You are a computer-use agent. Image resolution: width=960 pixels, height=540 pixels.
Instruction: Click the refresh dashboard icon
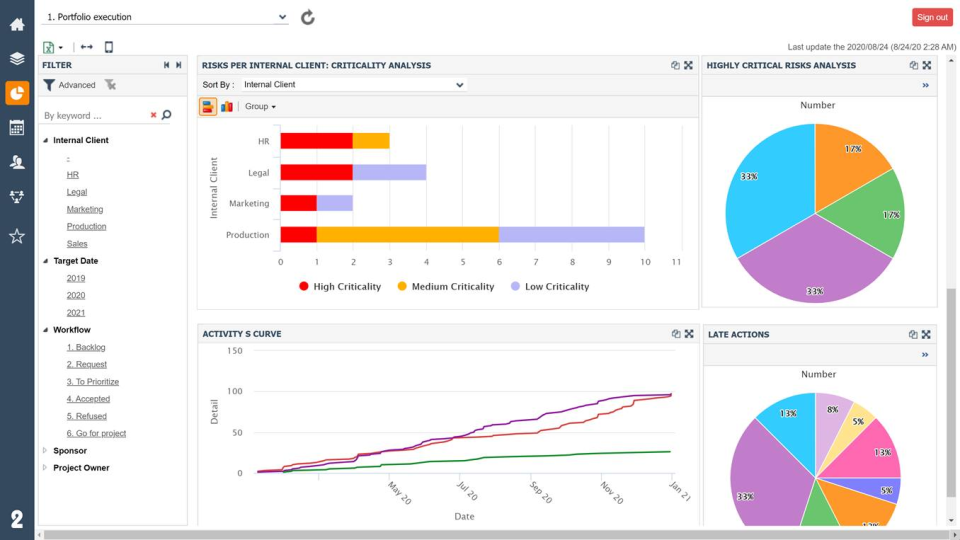tap(307, 17)
